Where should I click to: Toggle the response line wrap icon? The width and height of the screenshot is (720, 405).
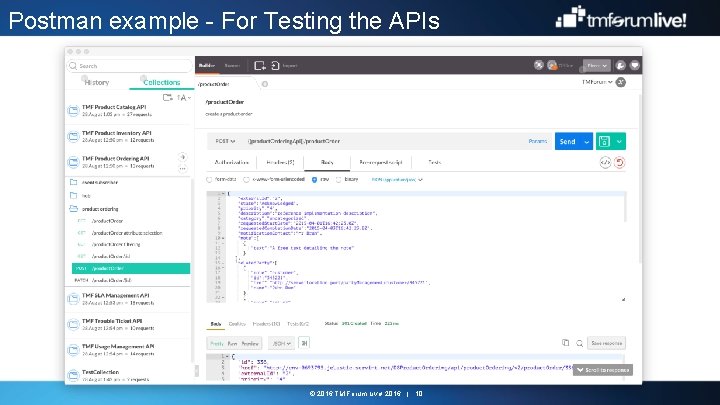tap(304, 343)
